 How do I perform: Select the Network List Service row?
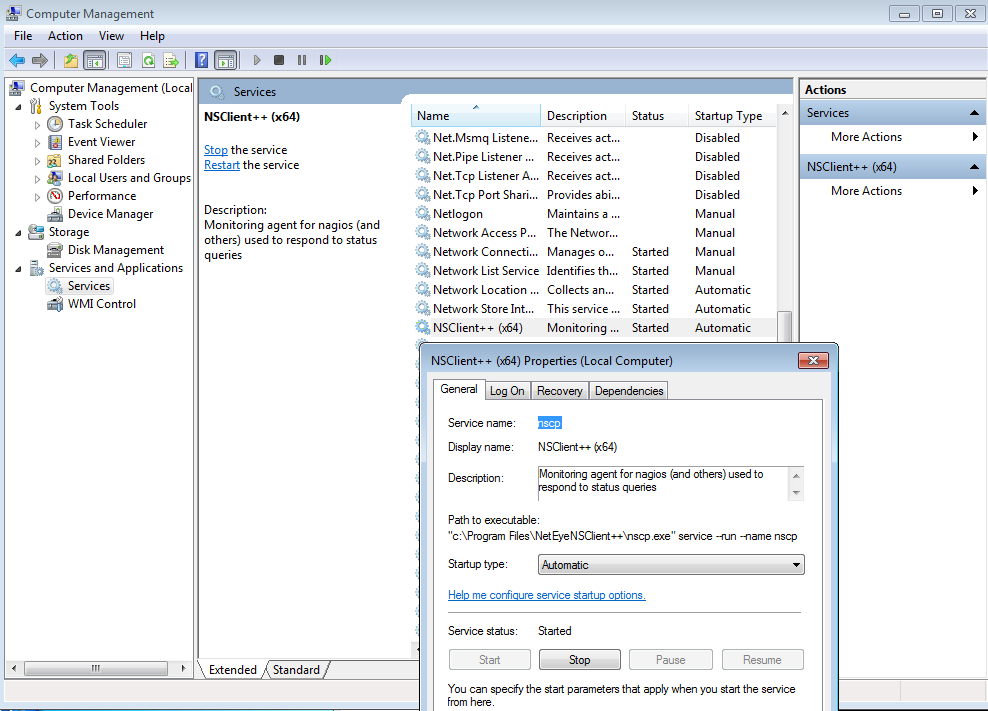pos(595,271)
